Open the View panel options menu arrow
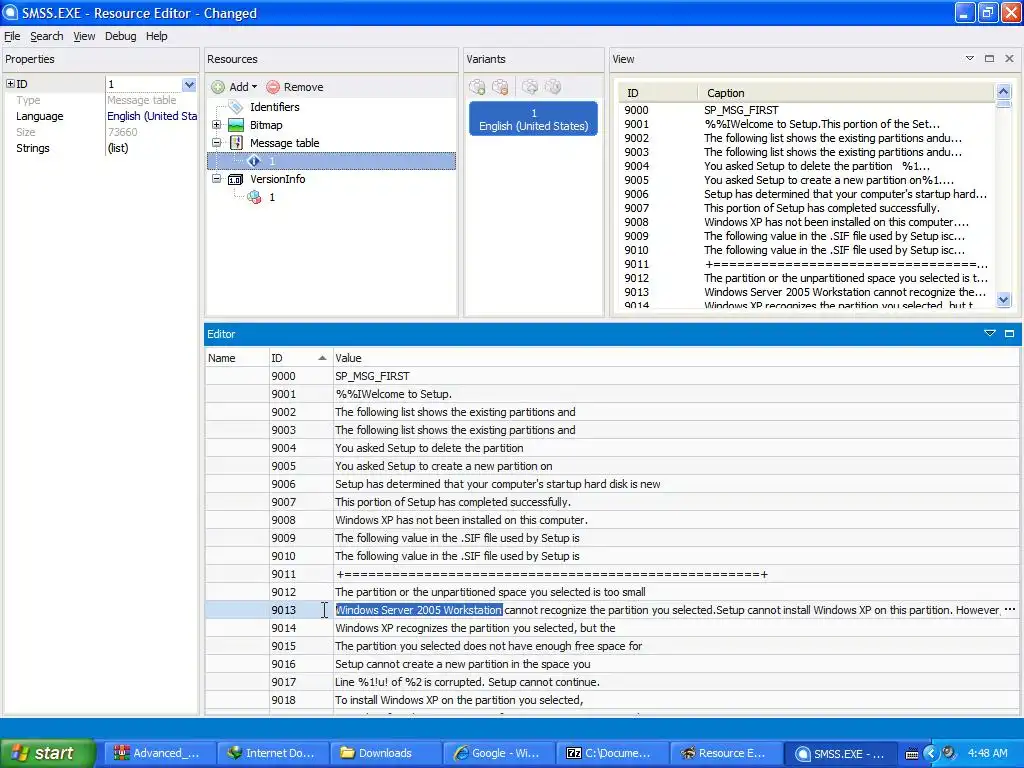The image size is (1024, 768). [970, 59]
